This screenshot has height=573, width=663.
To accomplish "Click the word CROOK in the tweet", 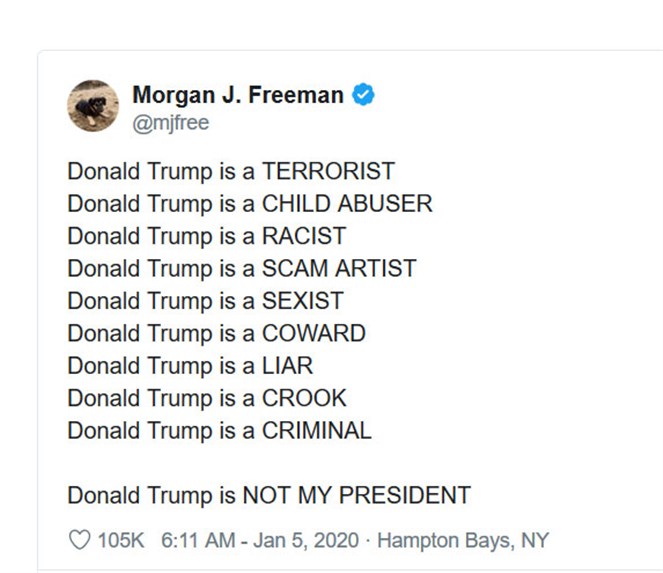I will (304, 398).
